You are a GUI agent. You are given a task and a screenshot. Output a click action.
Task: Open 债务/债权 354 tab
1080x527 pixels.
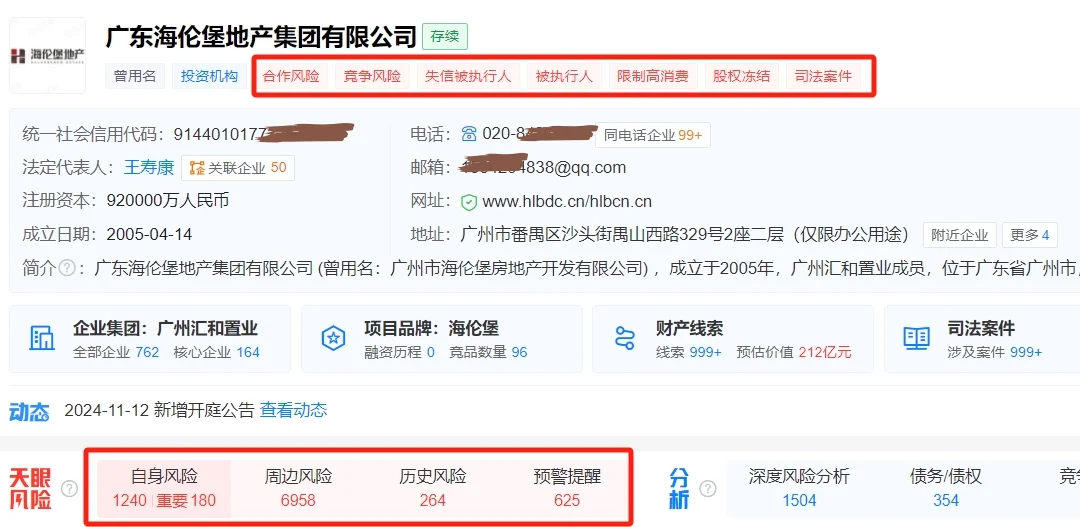point(946,488)
